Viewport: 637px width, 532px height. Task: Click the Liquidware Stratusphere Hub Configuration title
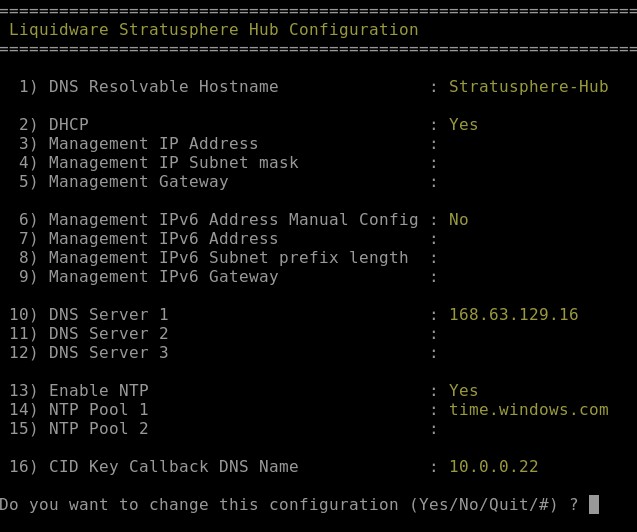coord(214,30)
